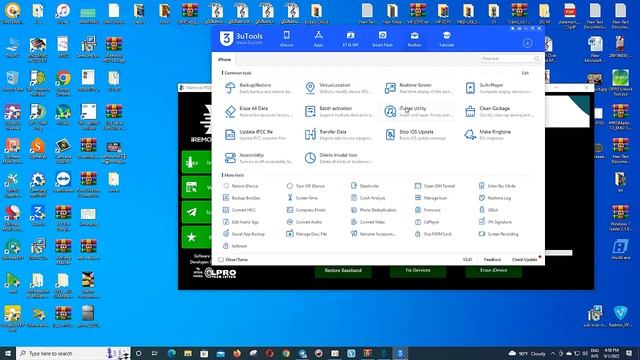The height and width of the screenshot is (360, 640).
Task: Open the Skip MDM Lock tool
Action: pos(433,234)
